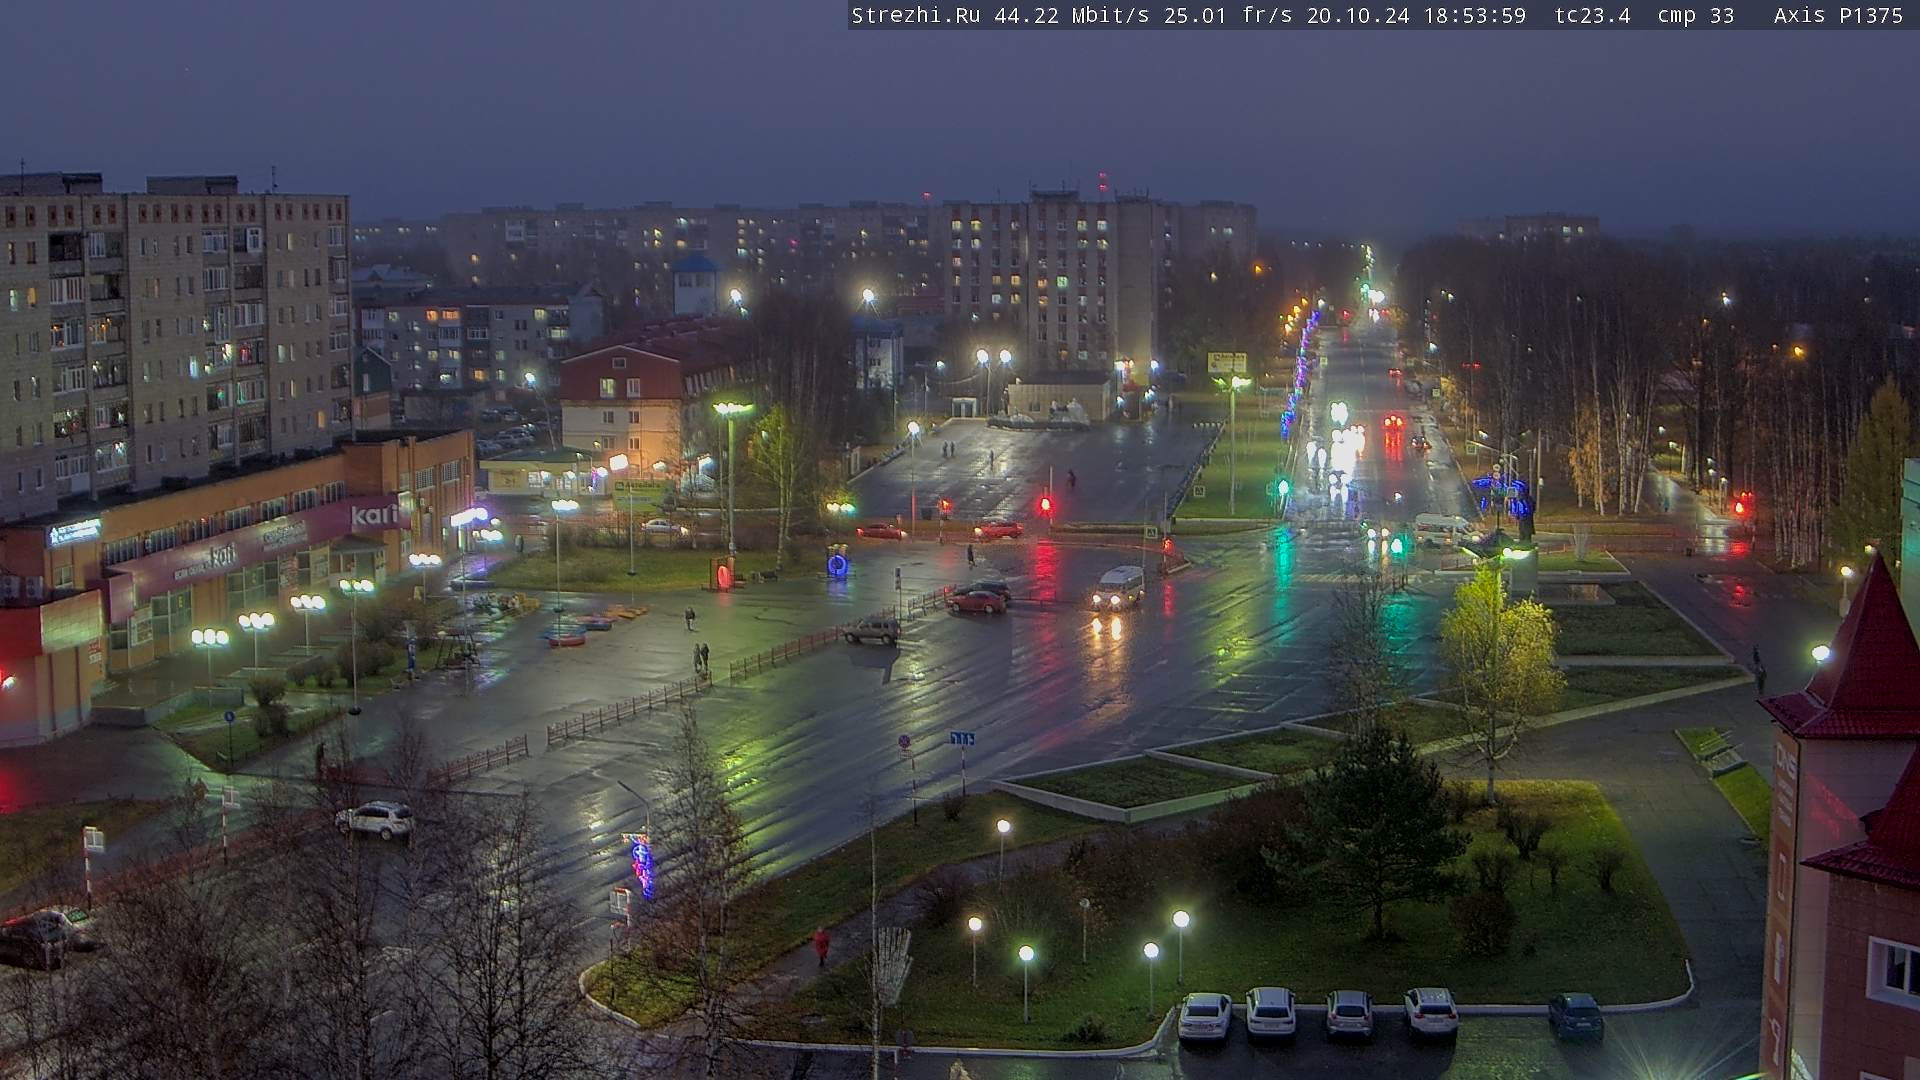Click the cmp 33 compression value
1920x1080 pixels.
point(1695,15)
